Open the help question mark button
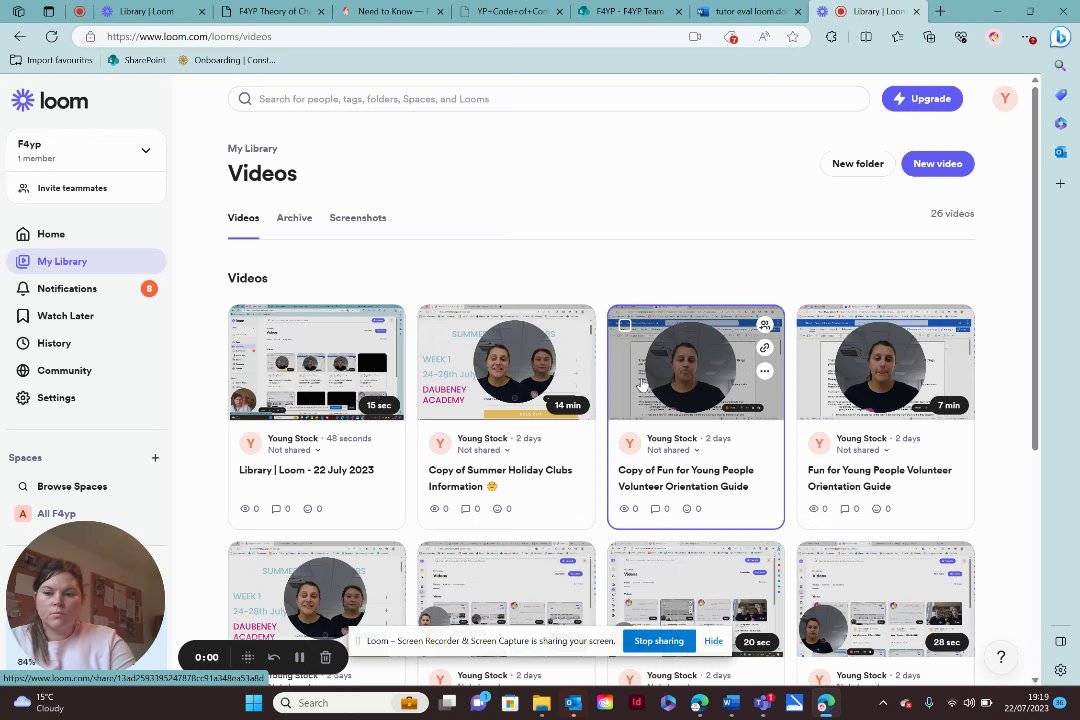Image resolution: width=1080 pixels, height=720 pixels. tap(1001, 657)
